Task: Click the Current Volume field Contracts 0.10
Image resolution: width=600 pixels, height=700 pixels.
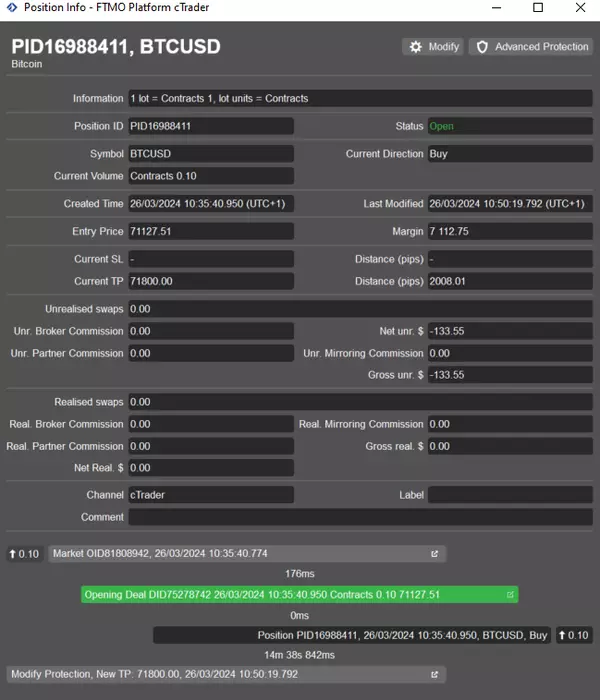Action: (x=211, y=176)
